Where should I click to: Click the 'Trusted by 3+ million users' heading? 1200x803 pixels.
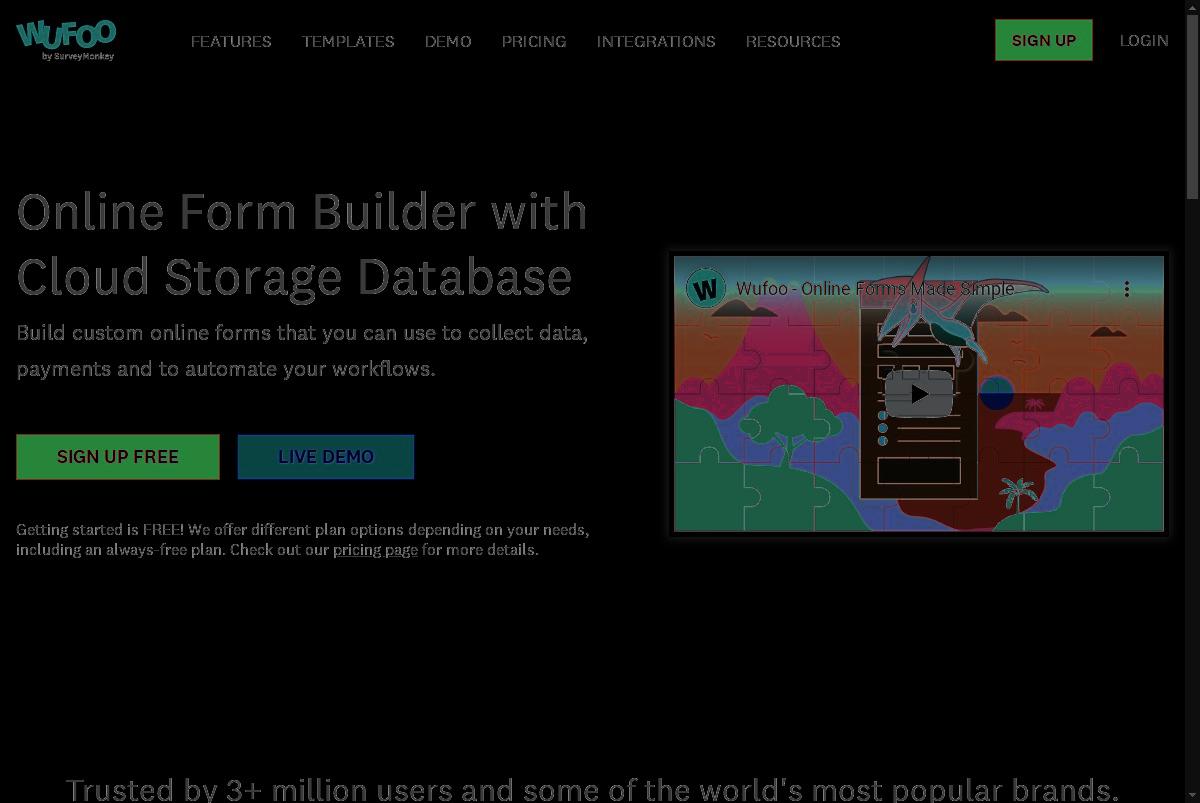[592, 789]
